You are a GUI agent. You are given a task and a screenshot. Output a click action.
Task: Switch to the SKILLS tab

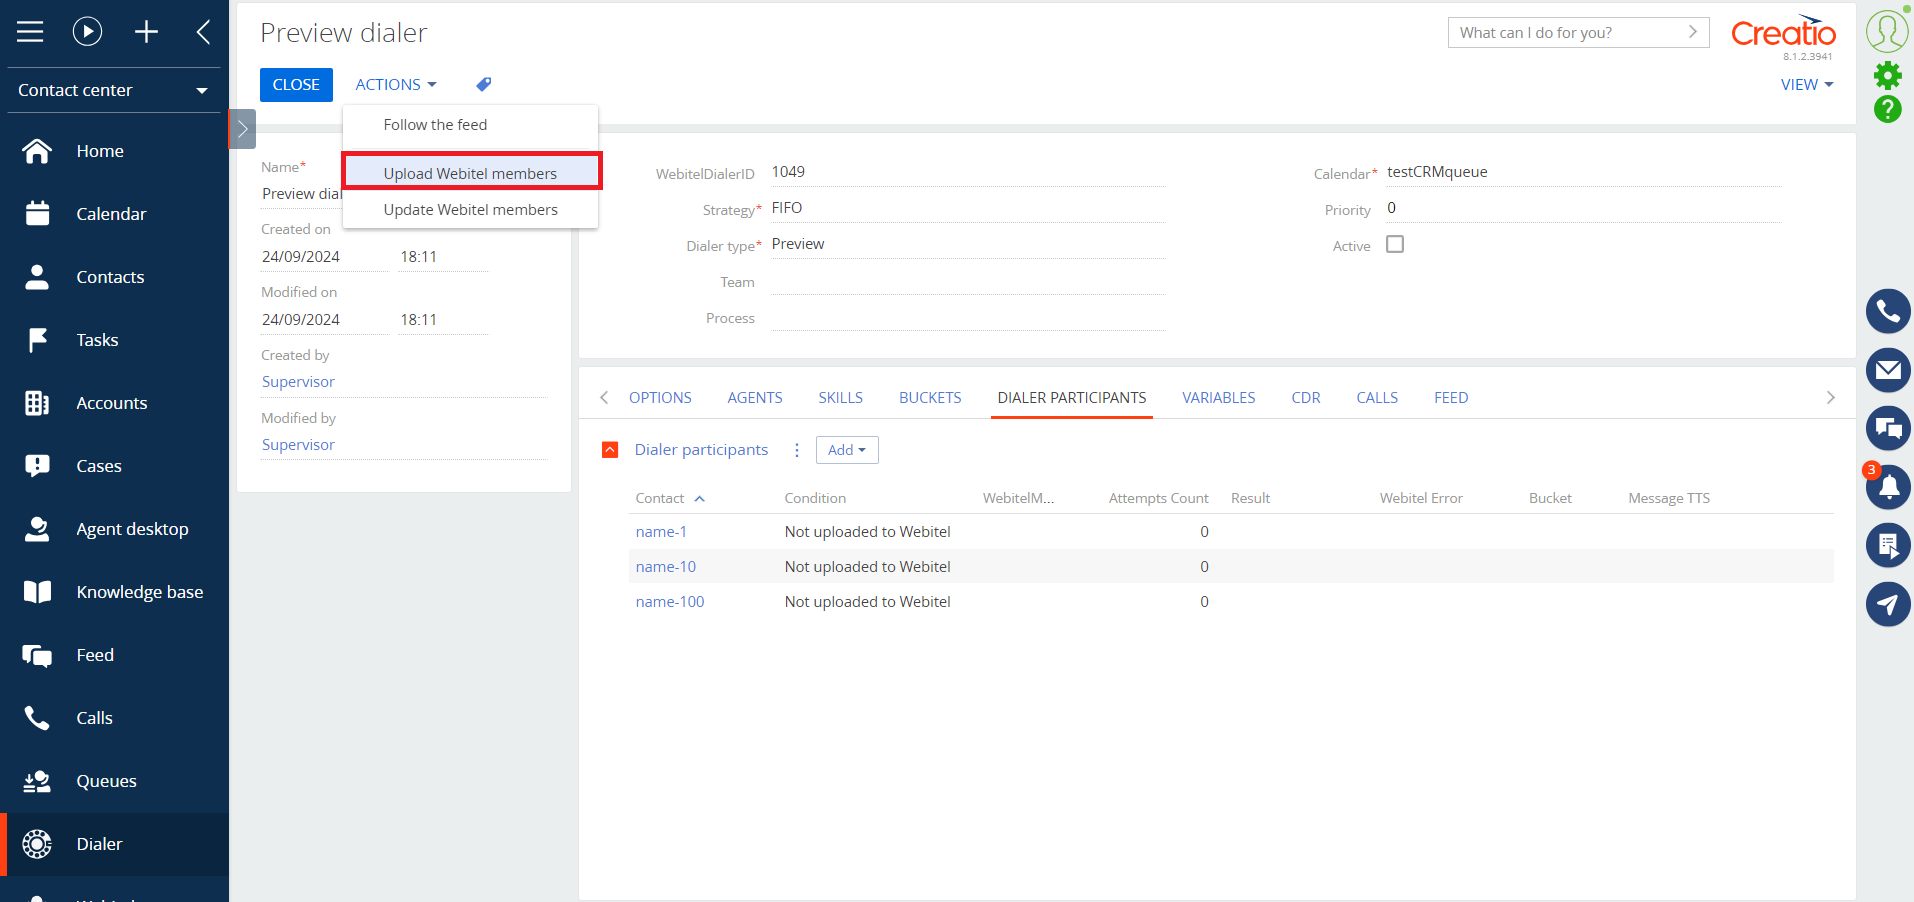[841, 398]
